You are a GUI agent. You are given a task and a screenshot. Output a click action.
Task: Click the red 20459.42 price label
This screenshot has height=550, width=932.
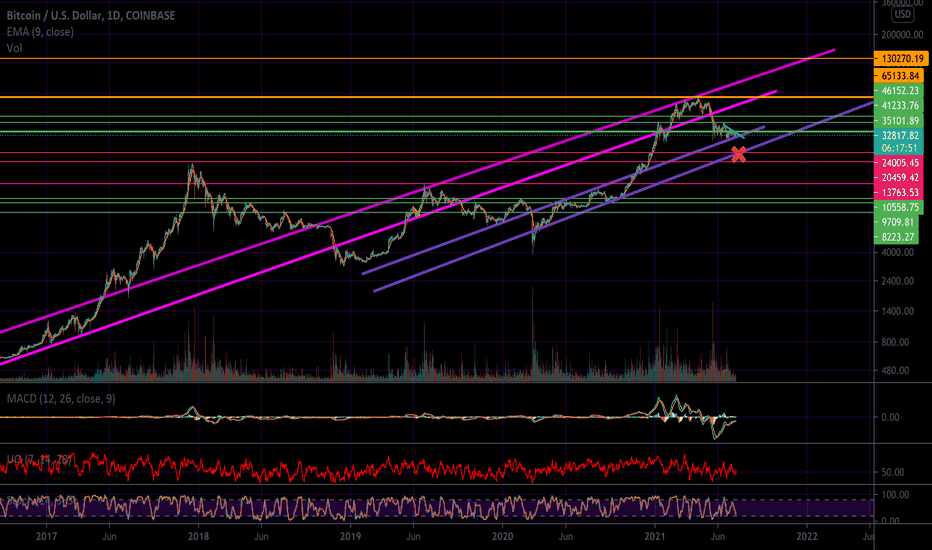pos(899,177)
